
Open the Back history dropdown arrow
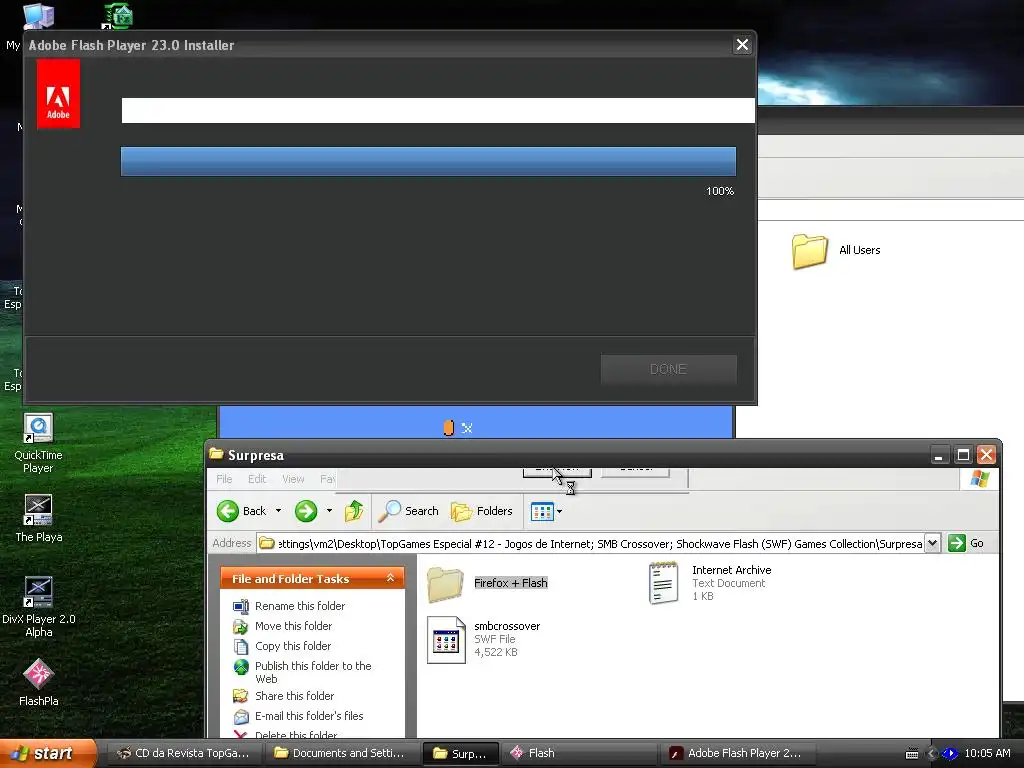[278, 511]
